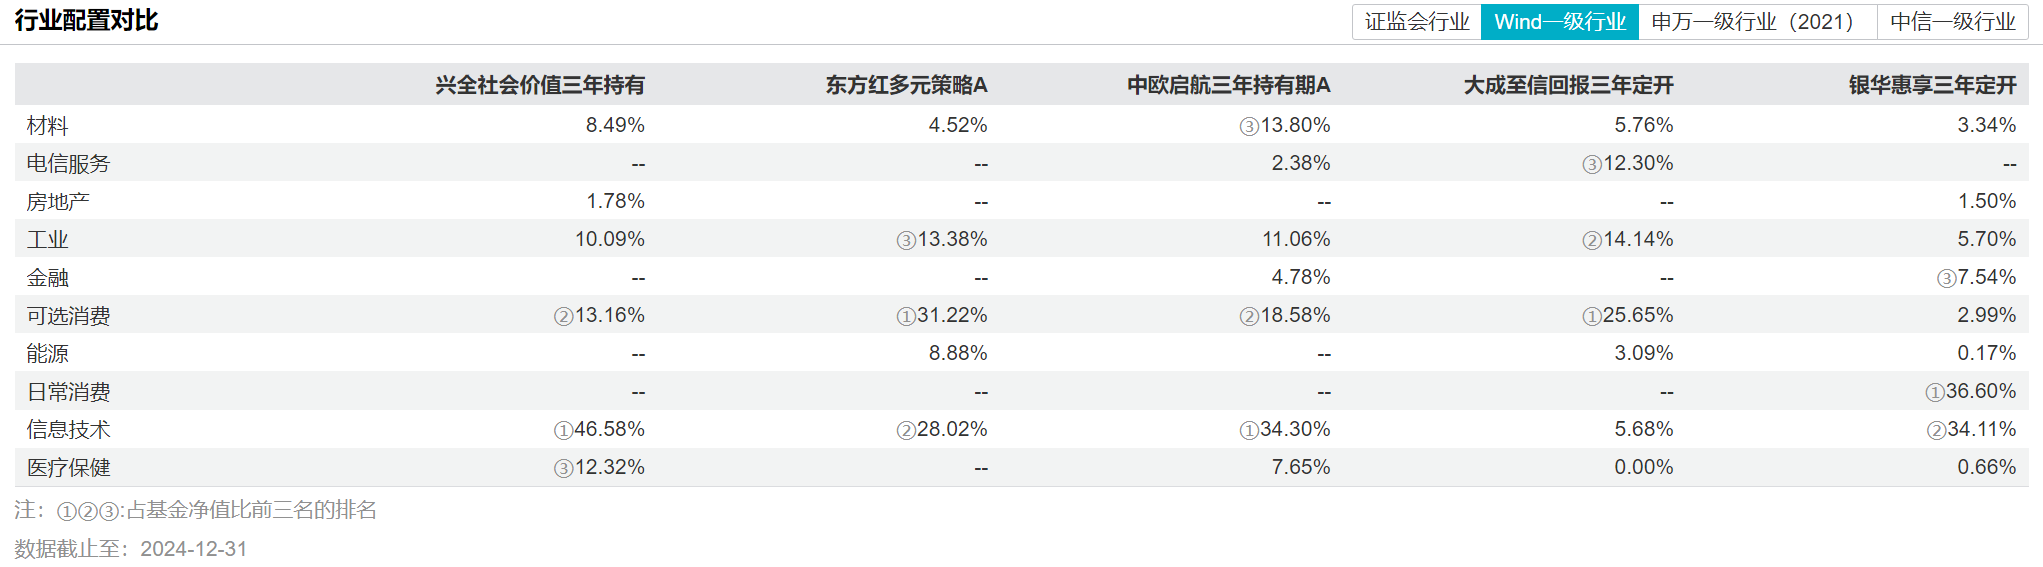The width and height of the screenshot is (2043, 567).
Task: Open the 中欧启航三年持有期A fund header
Action: [1228, 85]
